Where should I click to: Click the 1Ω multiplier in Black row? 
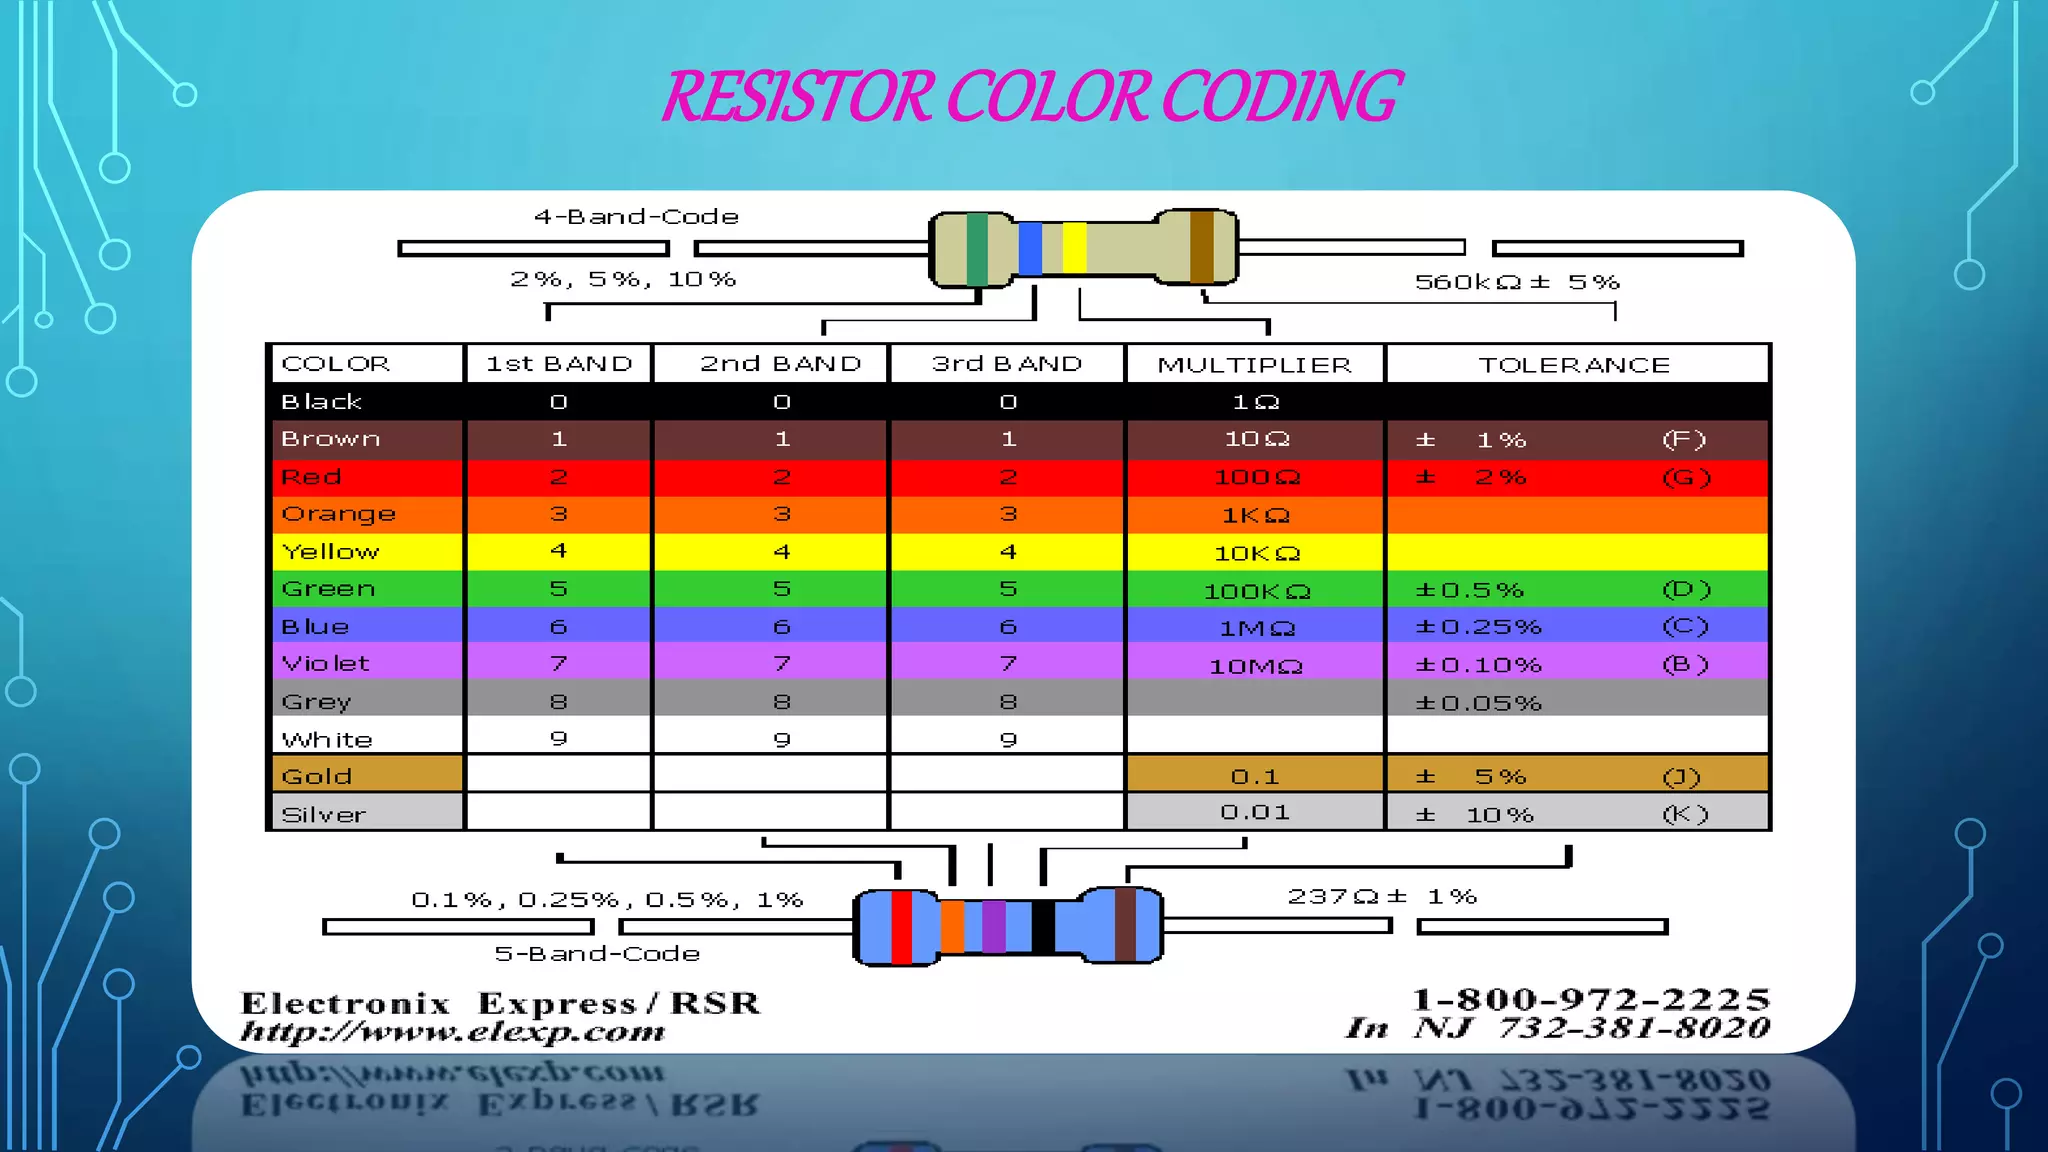point(1255,402)
